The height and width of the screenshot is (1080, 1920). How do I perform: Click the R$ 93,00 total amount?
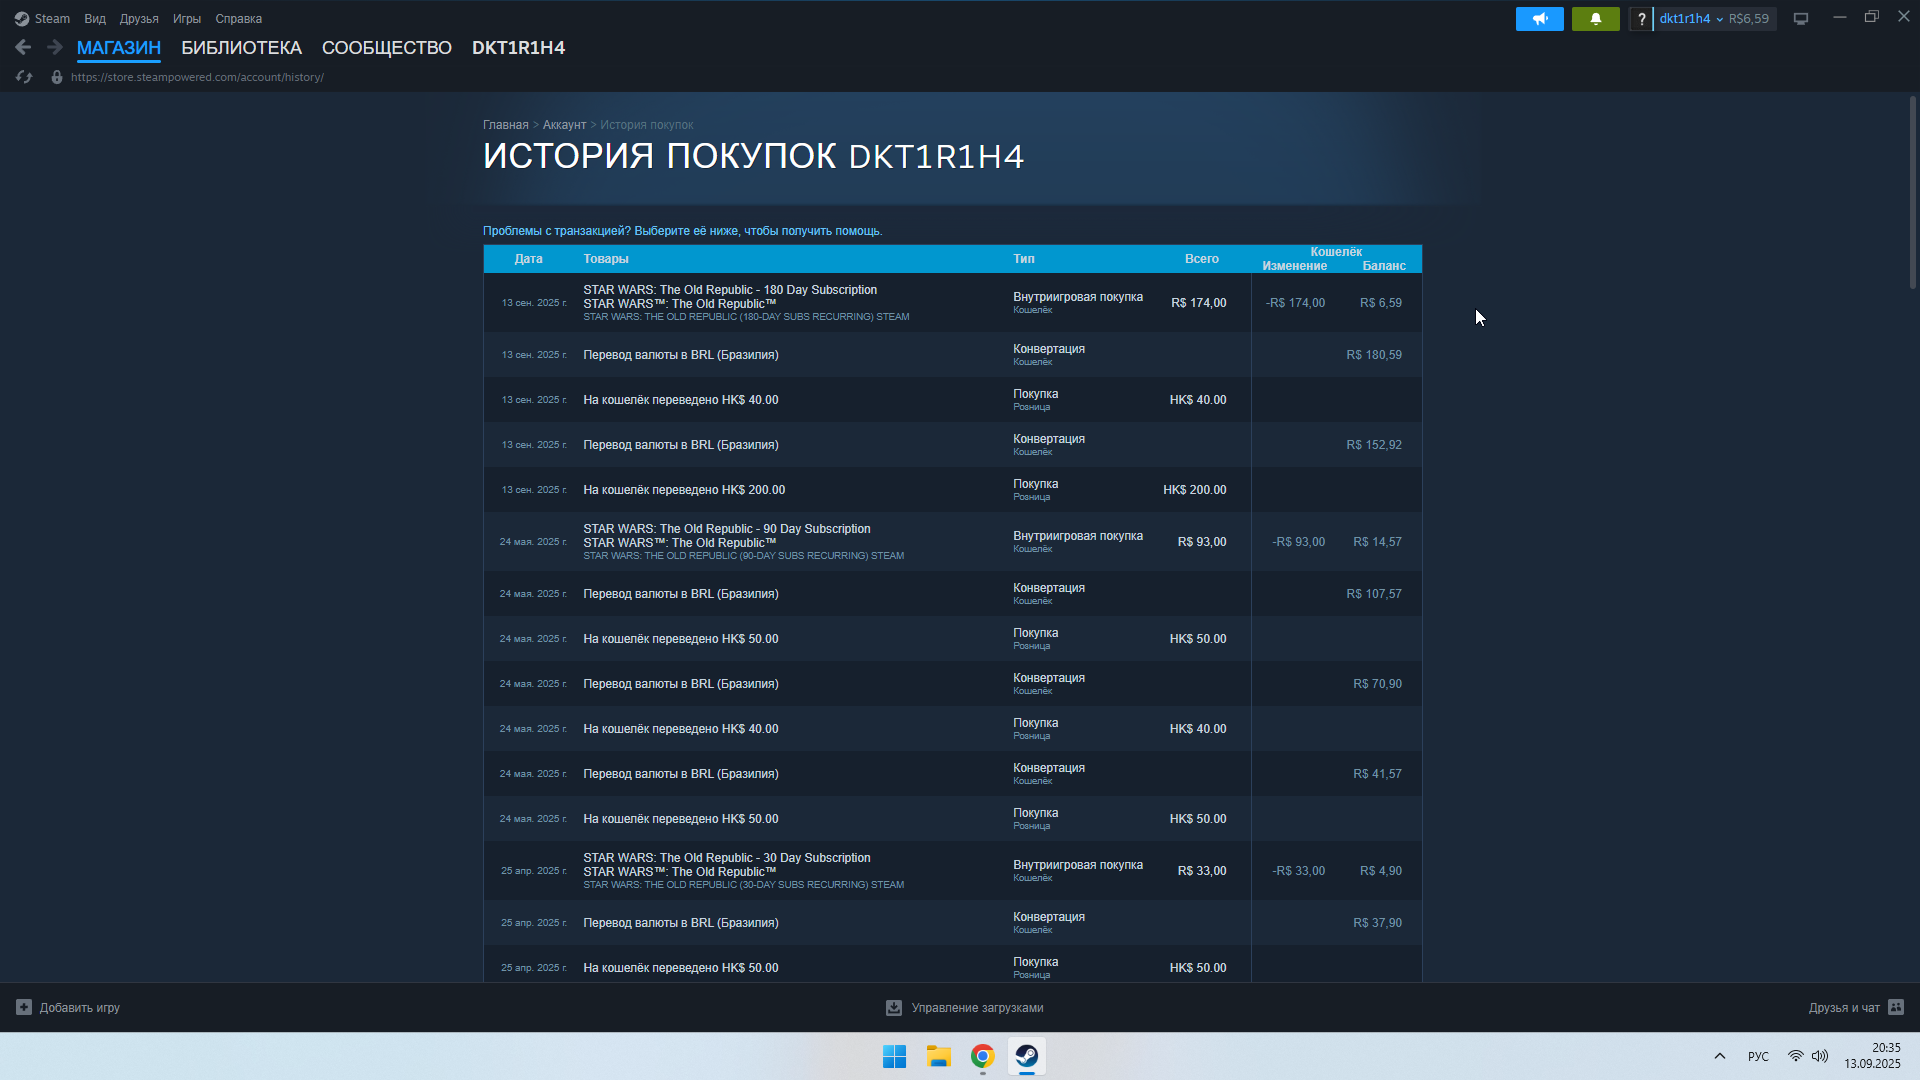(x=1202, y=542)
